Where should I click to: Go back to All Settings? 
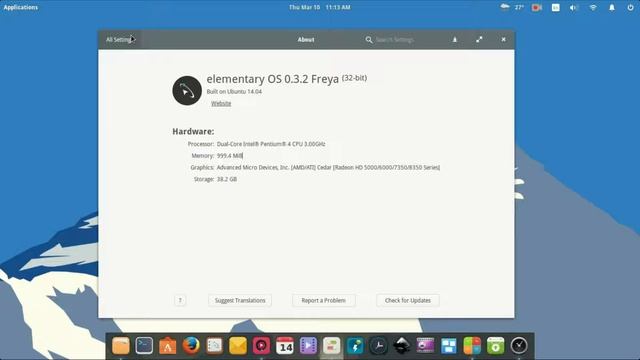click(120, 40)
